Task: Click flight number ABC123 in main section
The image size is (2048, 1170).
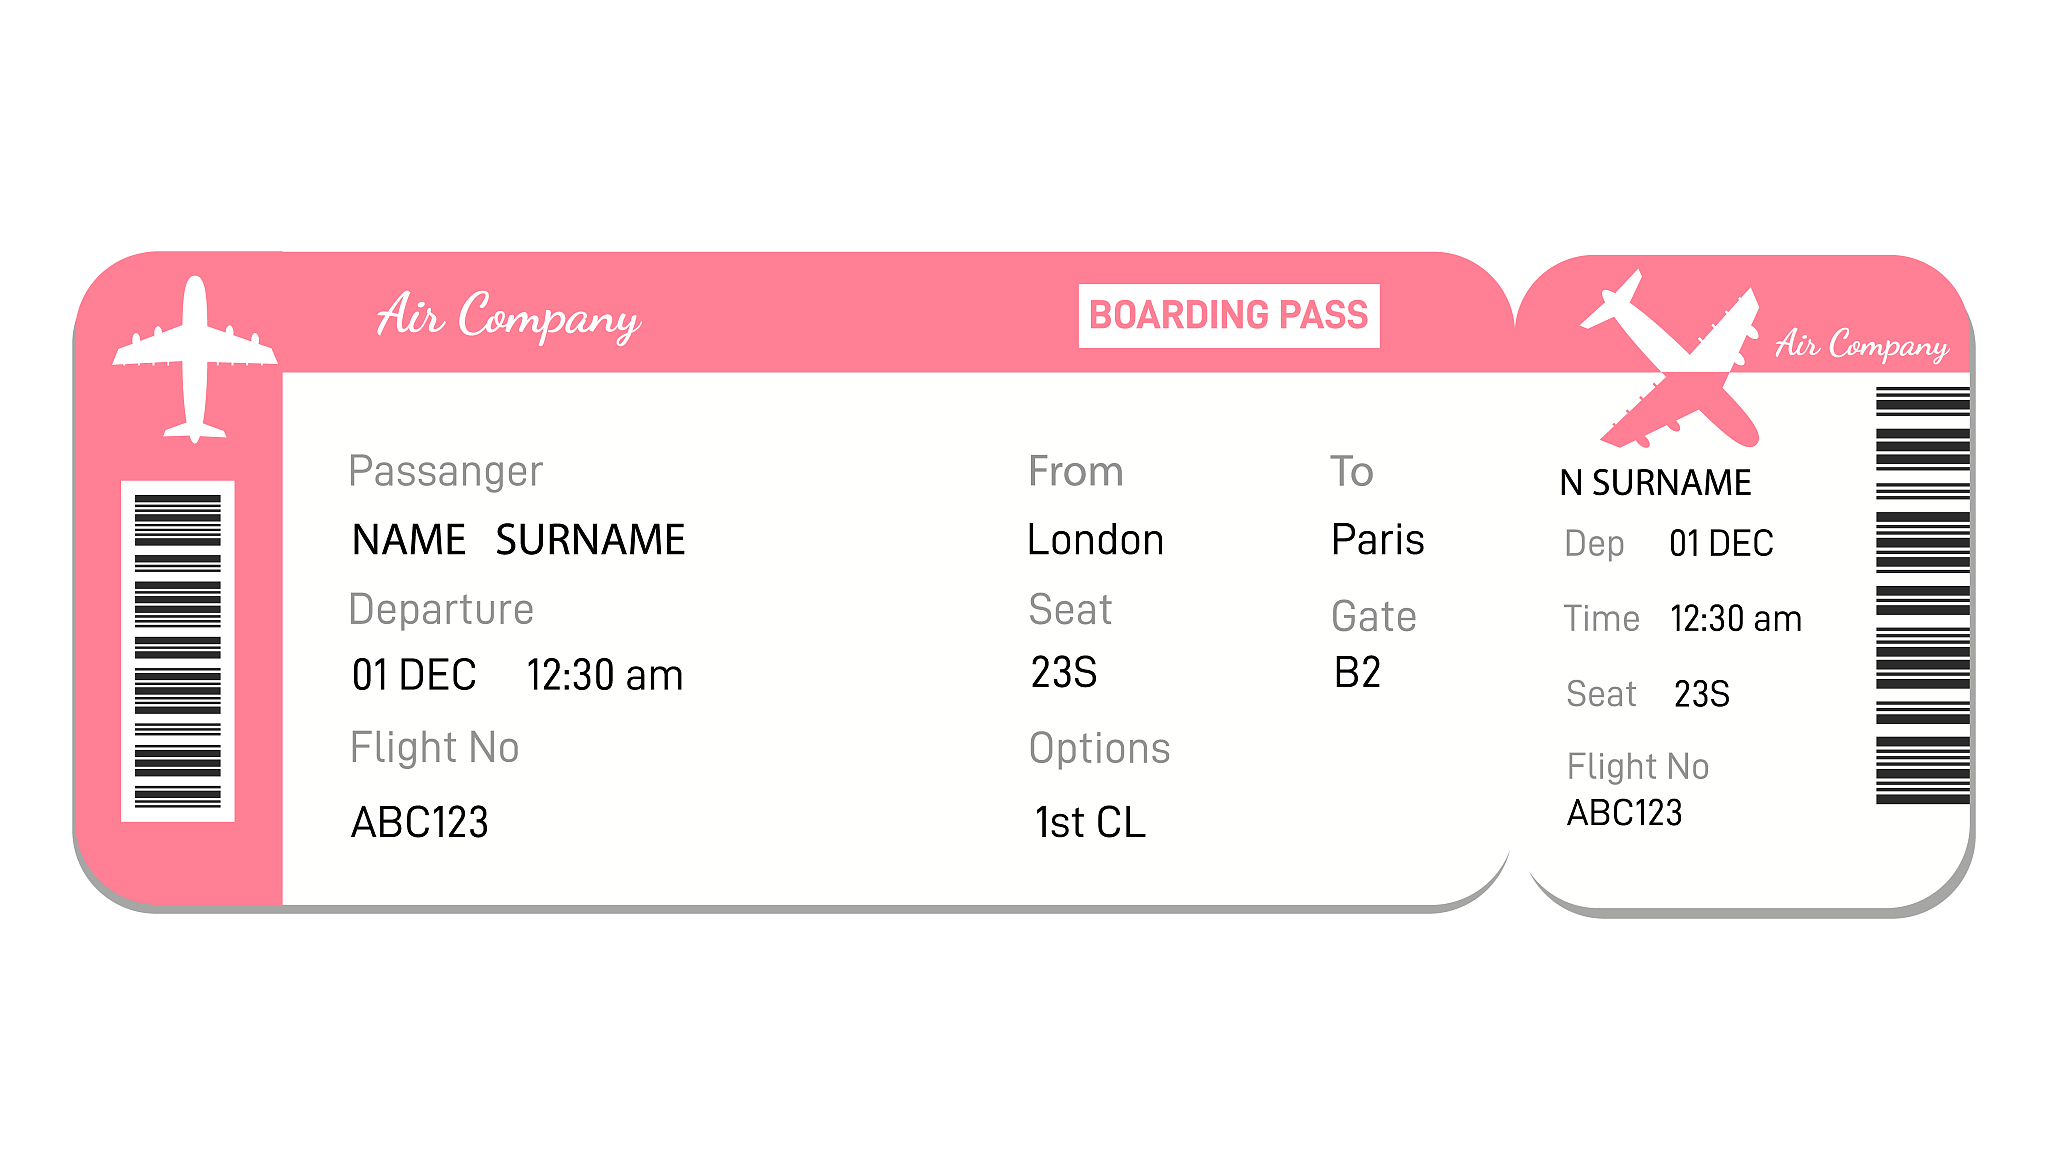Action: coord(420,823)
